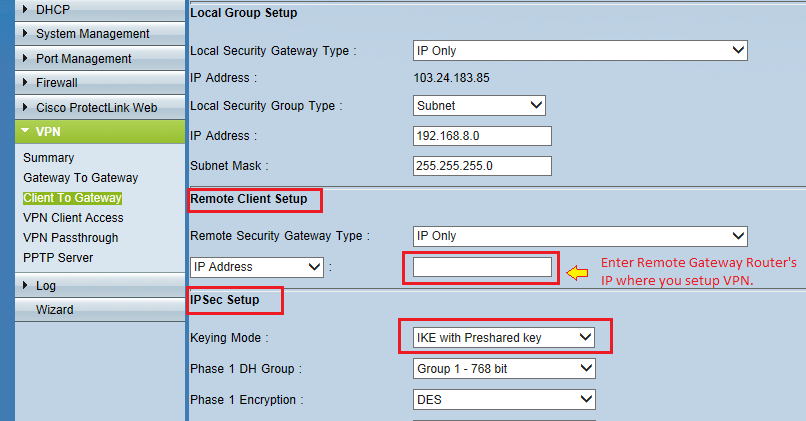Open Phase 1 DH Group dropdown
This screenshot has width=806, height=421.
pyautogui.click(x=504, y=369)
